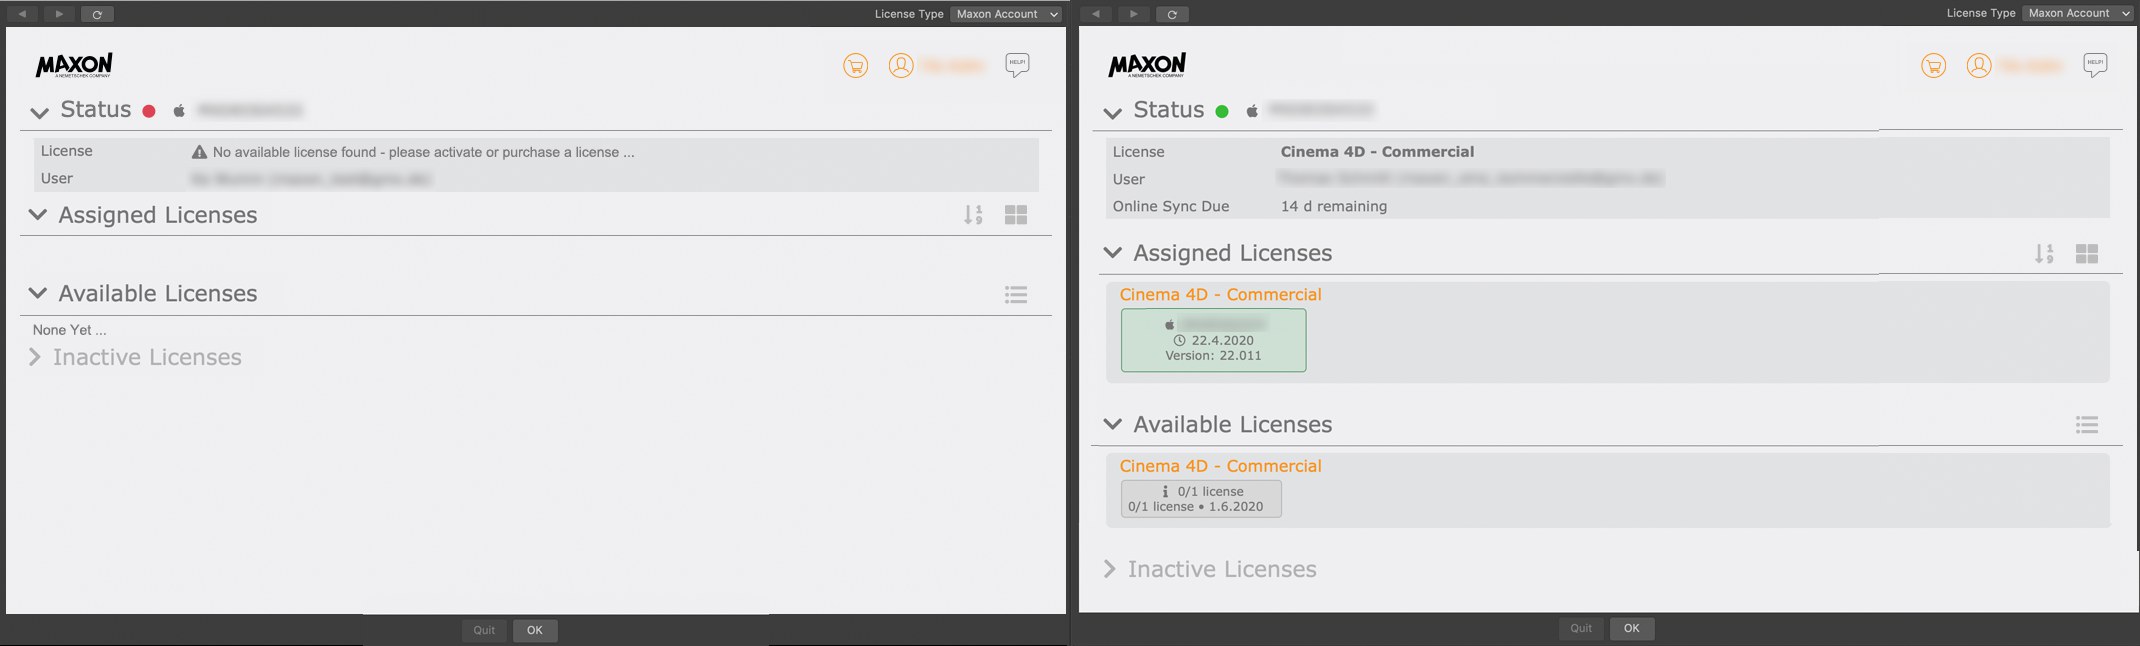The width and height of the screenshot is (2140, 646).
Task: Click back arrow in right window
Action: click(x=1097, y=14)
